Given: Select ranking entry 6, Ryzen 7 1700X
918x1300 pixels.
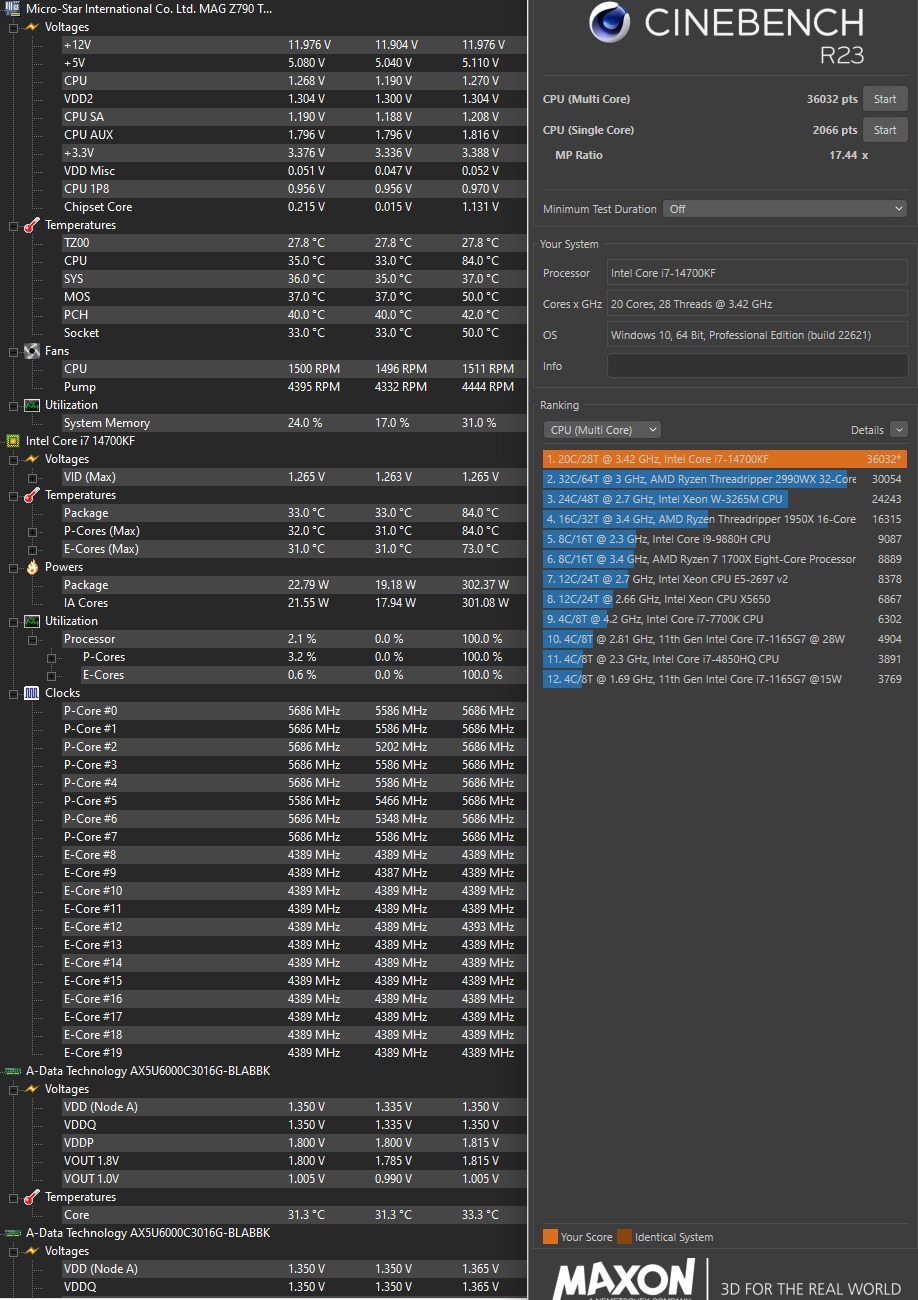Looking at the screenshot, I should pyautogui.click(x=724, y=559).
